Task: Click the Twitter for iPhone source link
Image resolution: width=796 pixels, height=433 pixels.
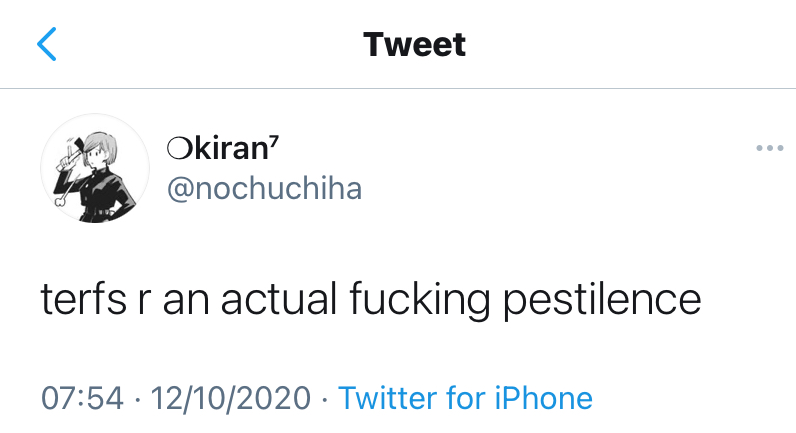Action: coord(465,398)
